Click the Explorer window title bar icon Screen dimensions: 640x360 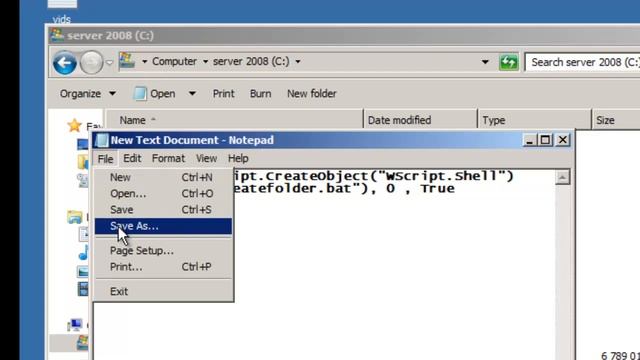click(58, 36)
